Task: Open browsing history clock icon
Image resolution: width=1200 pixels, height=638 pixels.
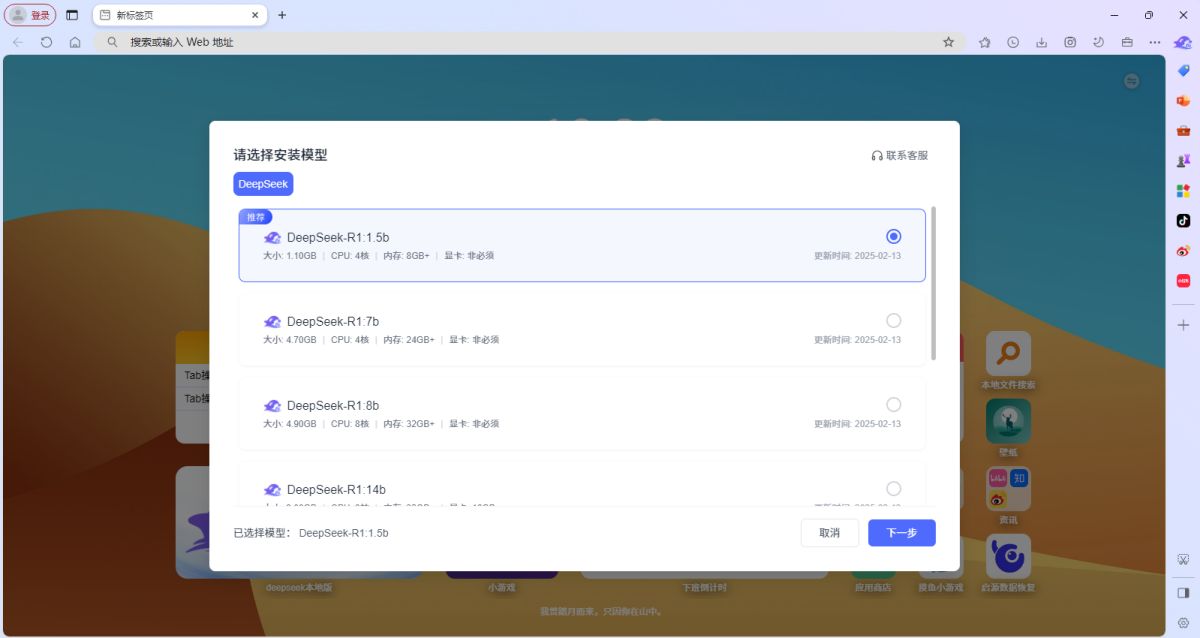Action: pyautogui.click(x=1013, y=42)
